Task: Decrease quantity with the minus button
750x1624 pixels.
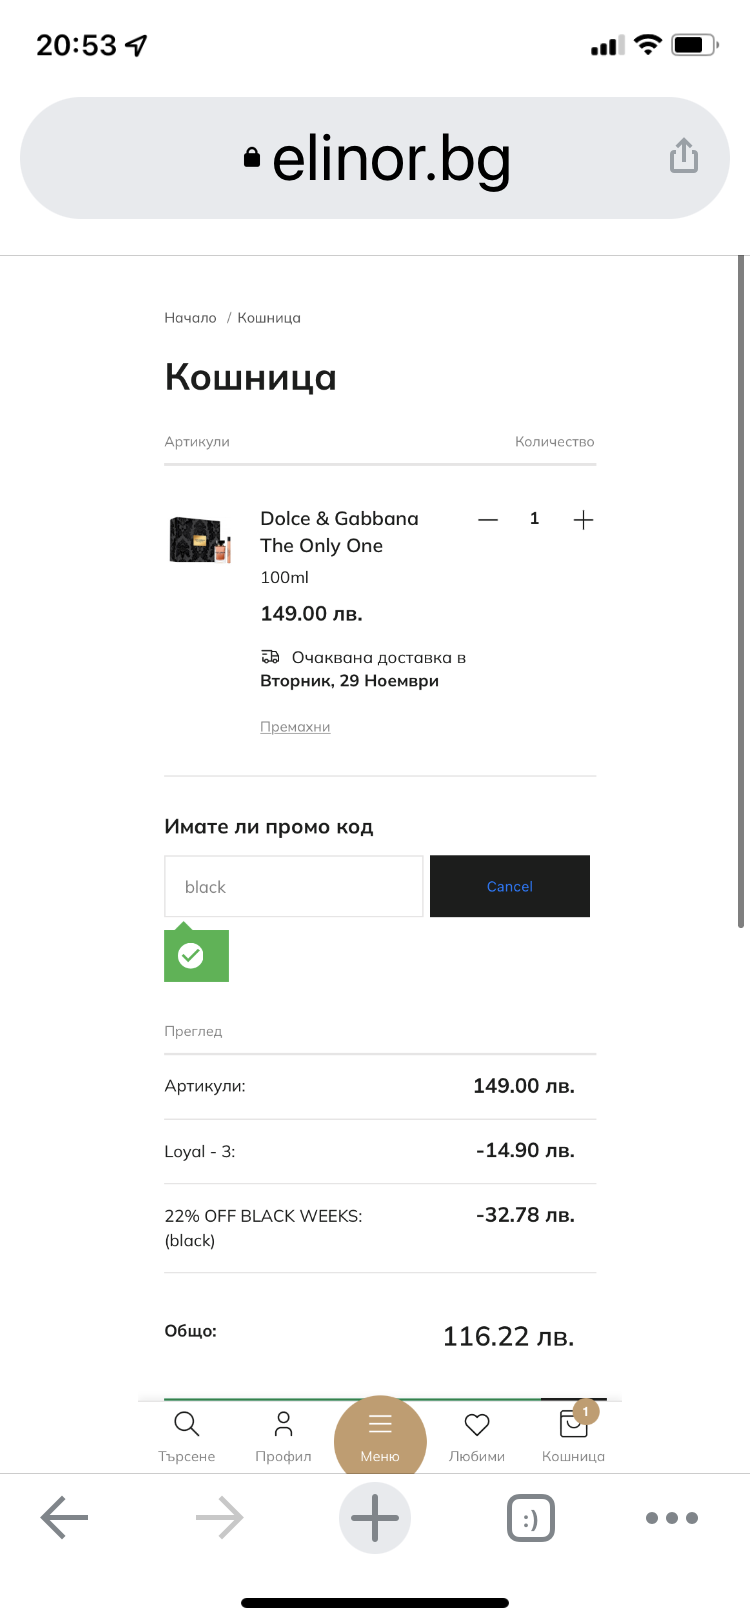Action: (488, 519)
